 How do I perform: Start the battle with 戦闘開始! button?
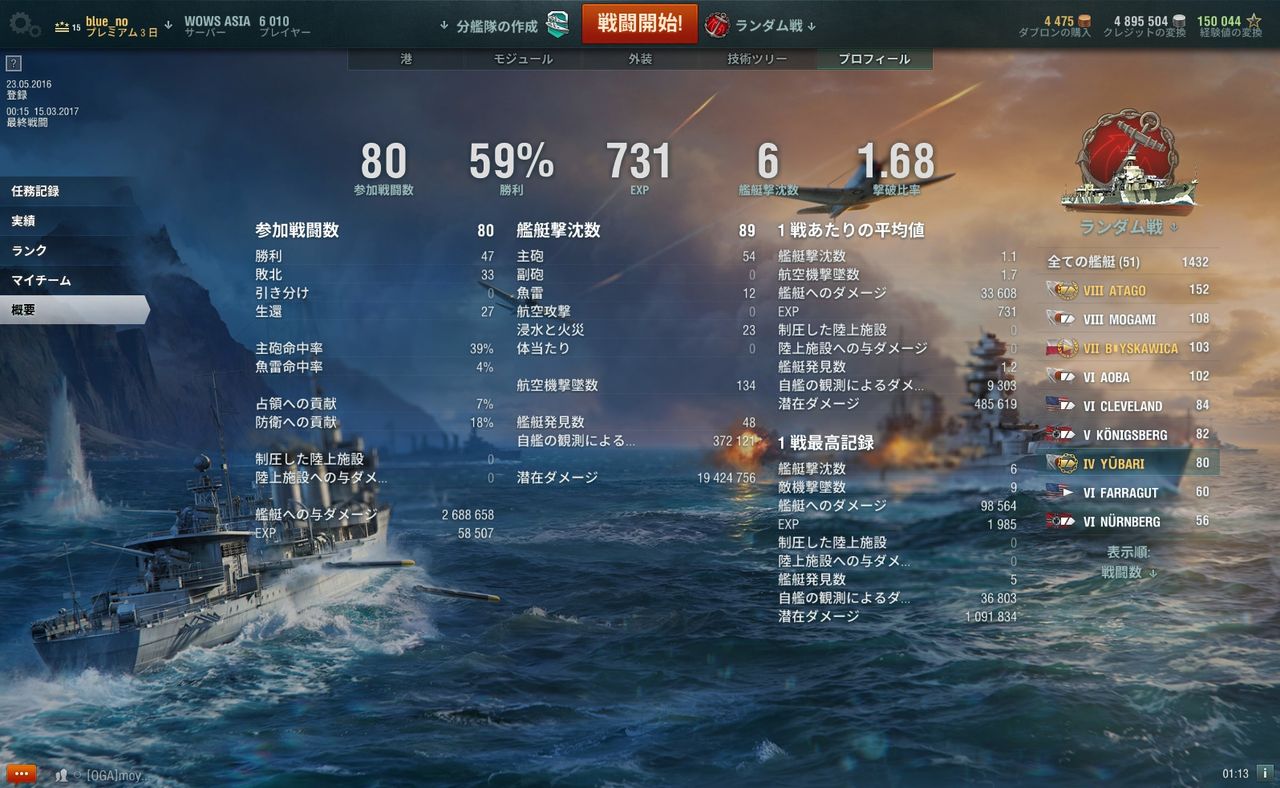point(640,24)
